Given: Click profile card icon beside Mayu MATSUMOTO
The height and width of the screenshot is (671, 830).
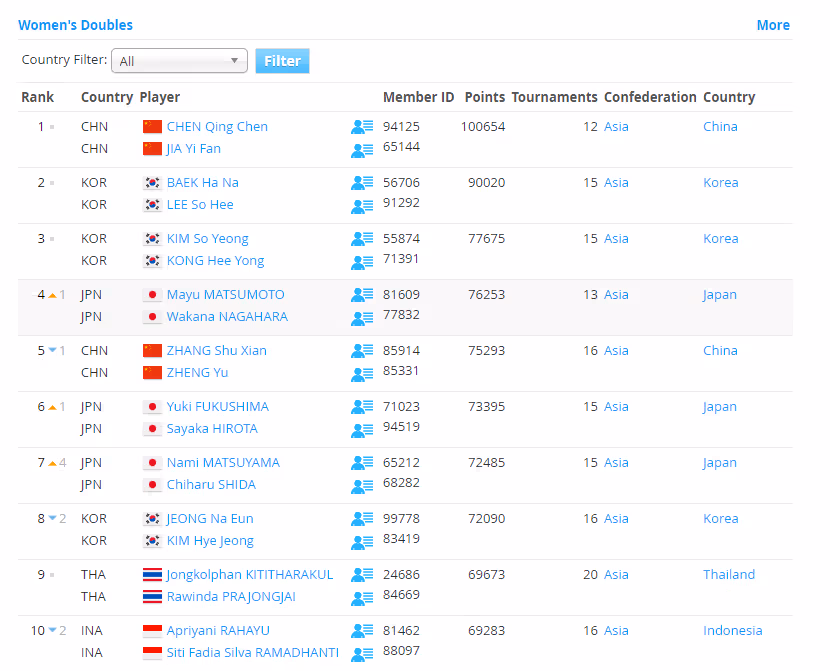Looking at the screenshot, I should click(361, 295).
